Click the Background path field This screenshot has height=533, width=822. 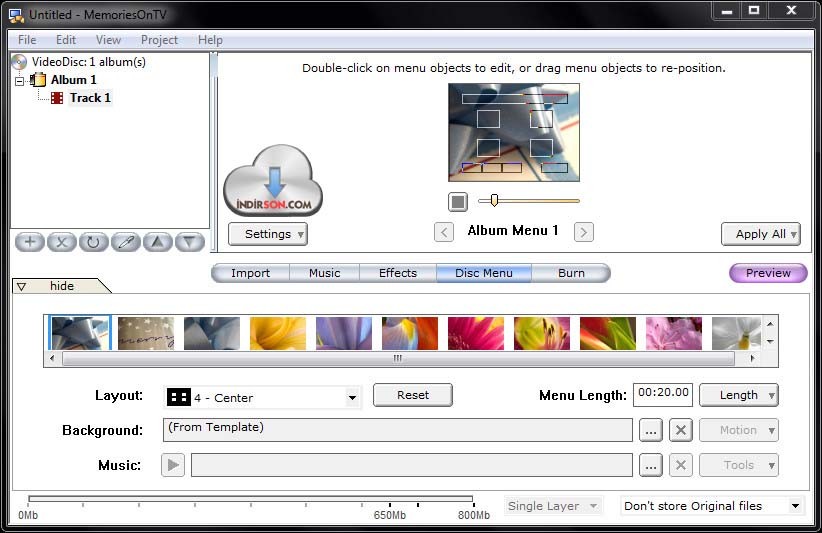point(398,430)
